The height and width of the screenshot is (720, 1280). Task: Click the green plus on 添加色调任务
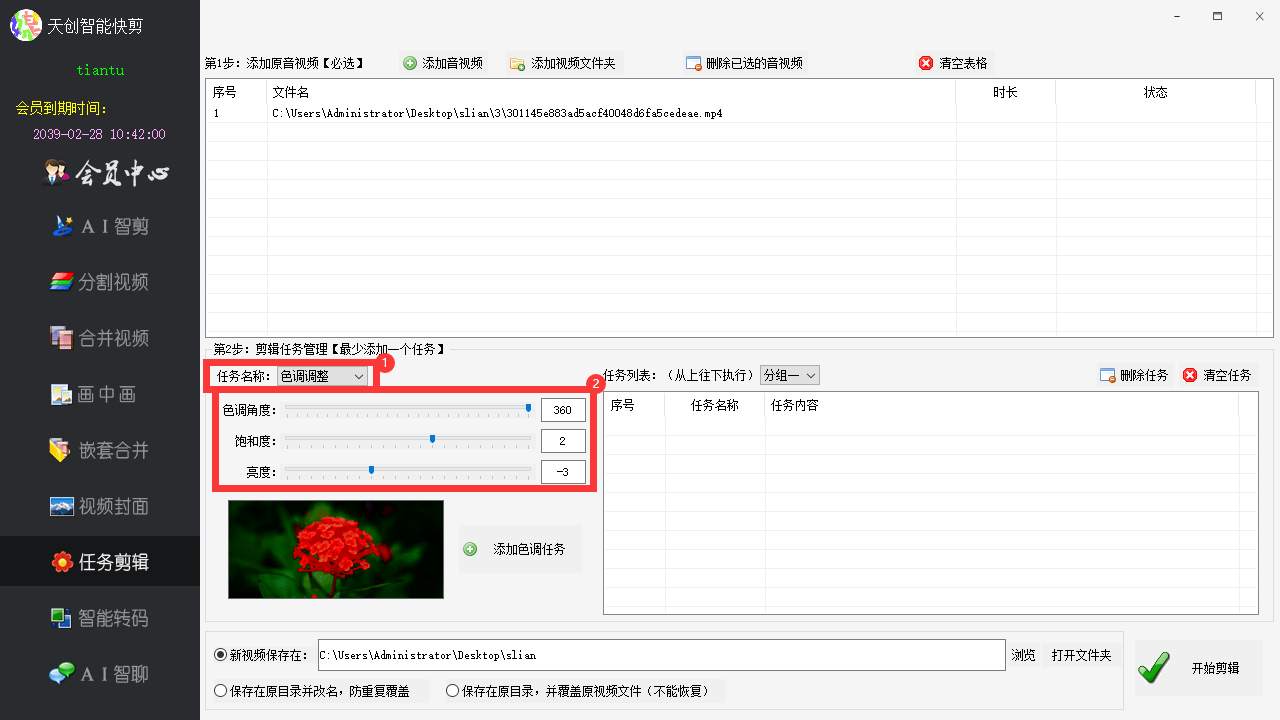470,549
